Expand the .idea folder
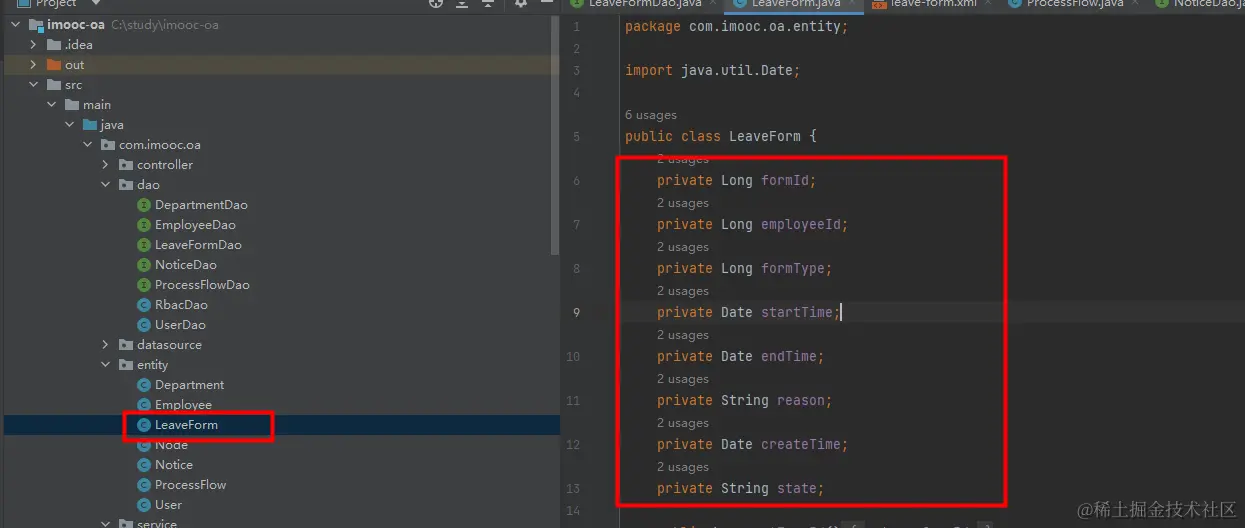 tap(34, 45)
